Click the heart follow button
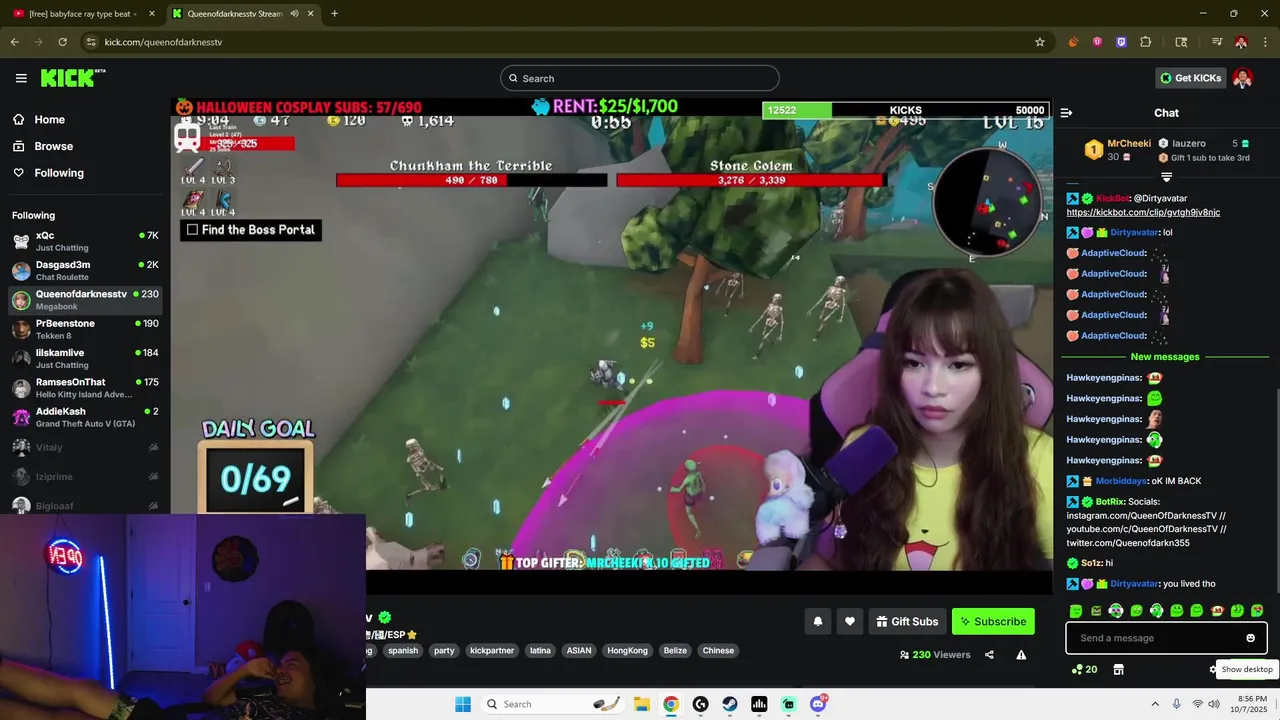This screenshot has width=1280, height=720. [849, 621]
